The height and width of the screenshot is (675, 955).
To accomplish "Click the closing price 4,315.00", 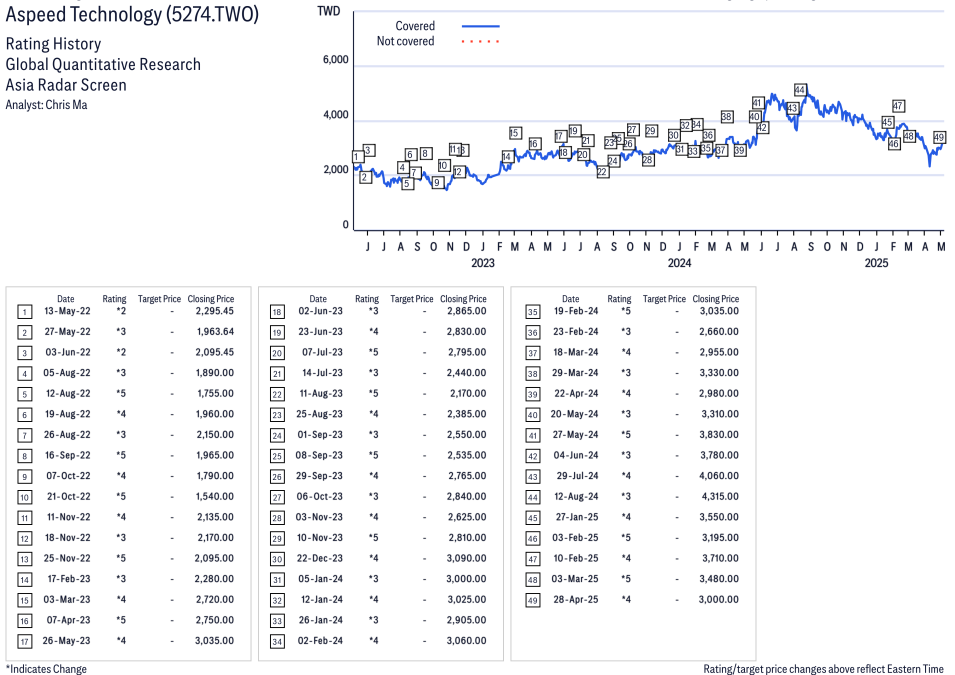I will click(x=721, y=497).
